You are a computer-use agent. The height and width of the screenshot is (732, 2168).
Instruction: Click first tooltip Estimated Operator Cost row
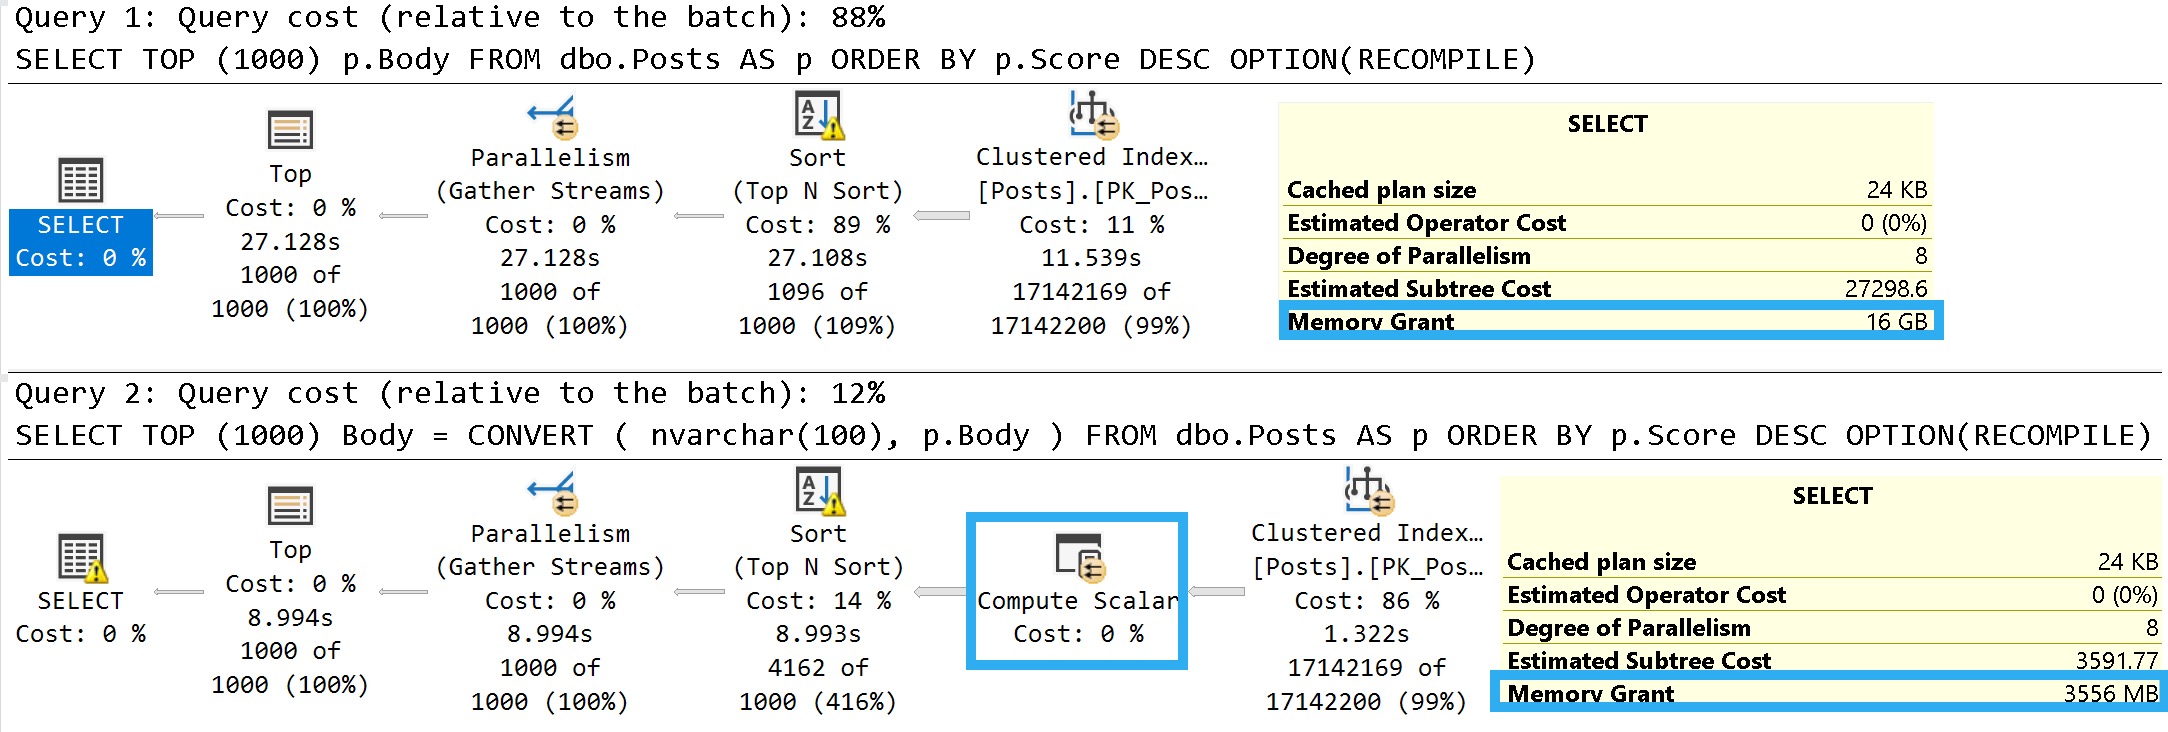(1608, 223)
